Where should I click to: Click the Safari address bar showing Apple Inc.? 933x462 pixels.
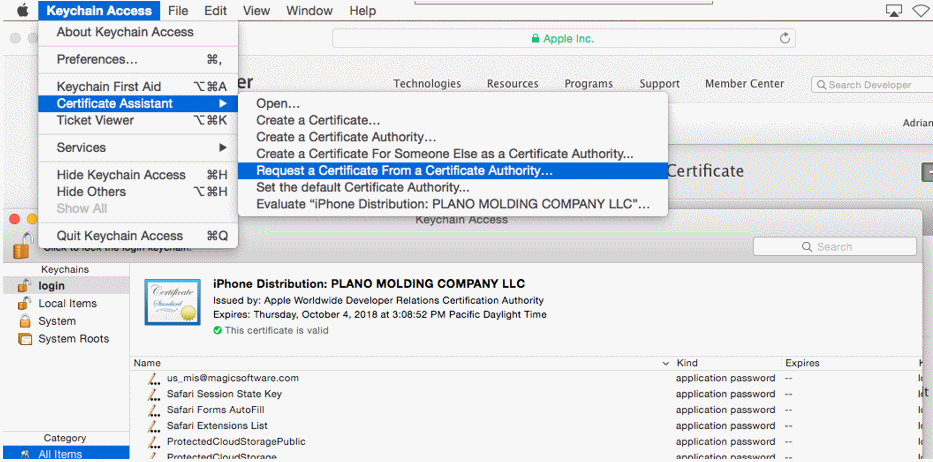563,39
